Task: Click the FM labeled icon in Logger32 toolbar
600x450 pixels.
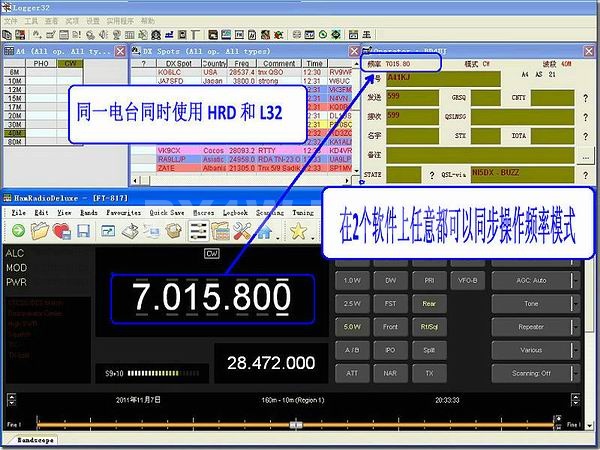Action: 239,35
